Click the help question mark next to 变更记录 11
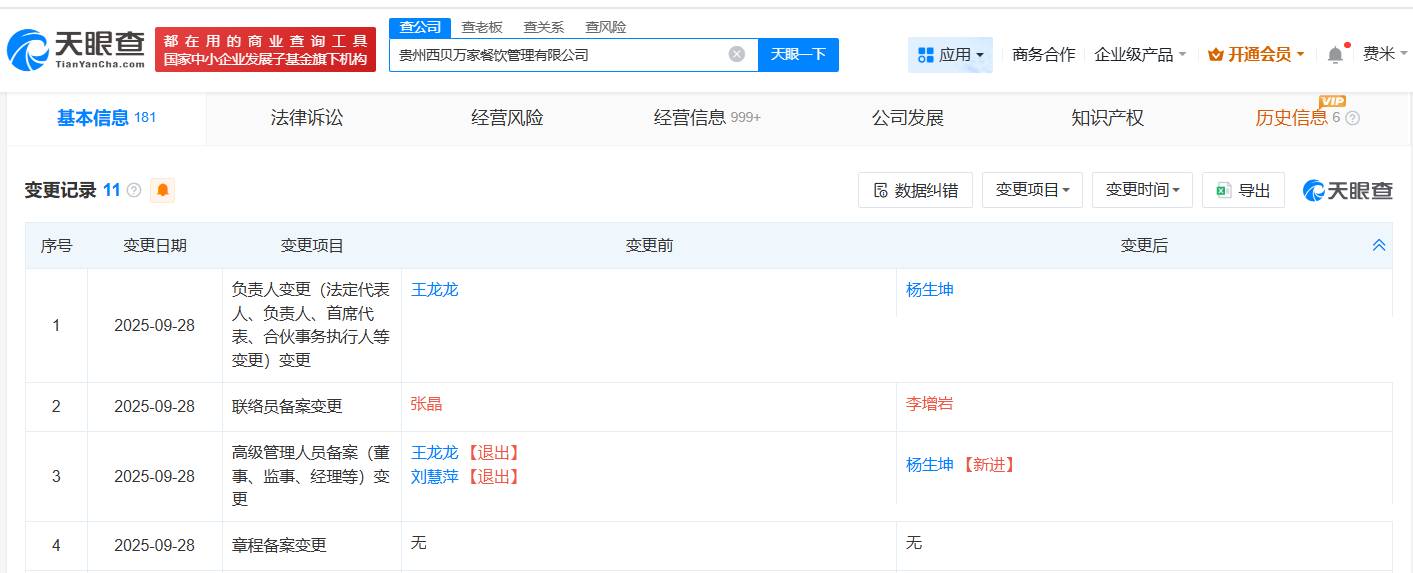Screen dimensions: 1413x573 pos(134,190)
